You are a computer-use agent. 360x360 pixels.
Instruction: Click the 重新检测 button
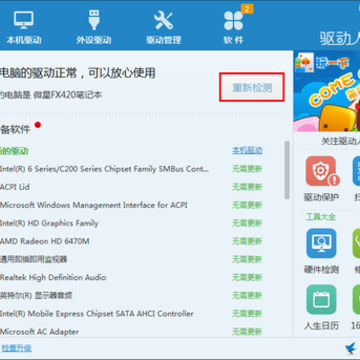click(x=252, y=88)
